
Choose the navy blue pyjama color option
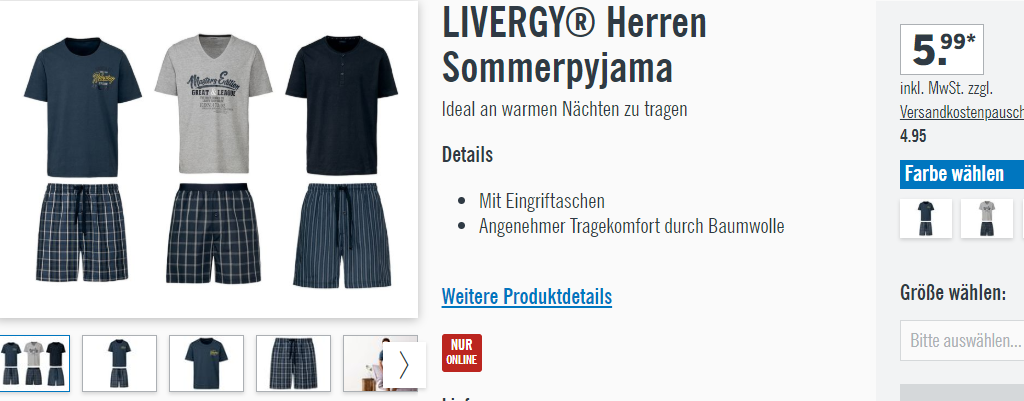[x=925, y=219]
